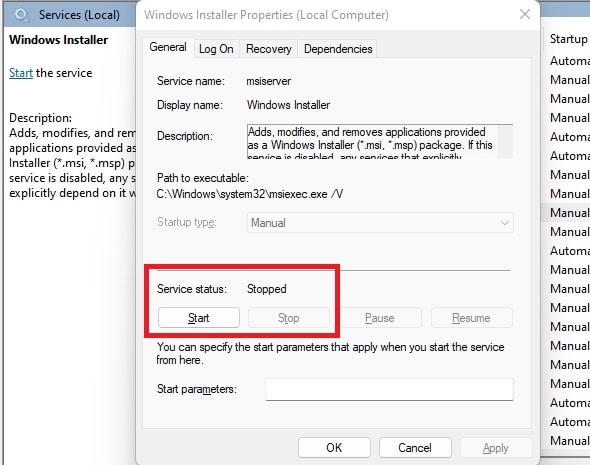Open the Dependencies tab
590x465 pixels.
338,49
